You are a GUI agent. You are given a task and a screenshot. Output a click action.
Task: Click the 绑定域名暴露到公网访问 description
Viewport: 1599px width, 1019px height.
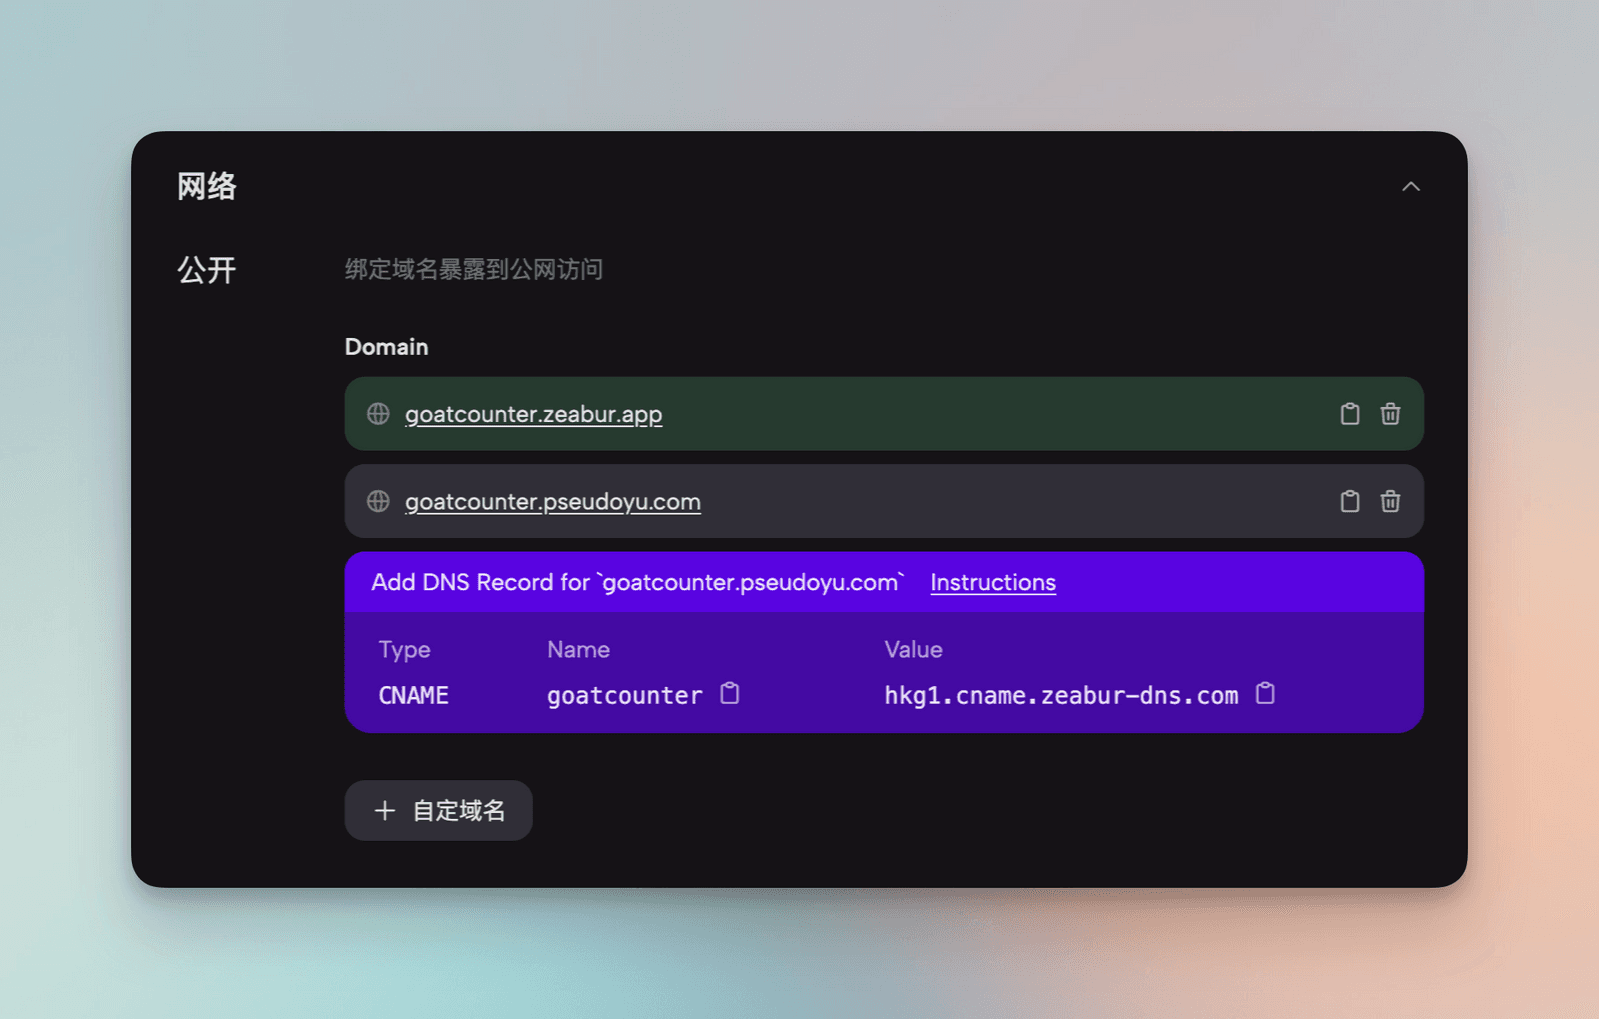[x=474, y=269]
